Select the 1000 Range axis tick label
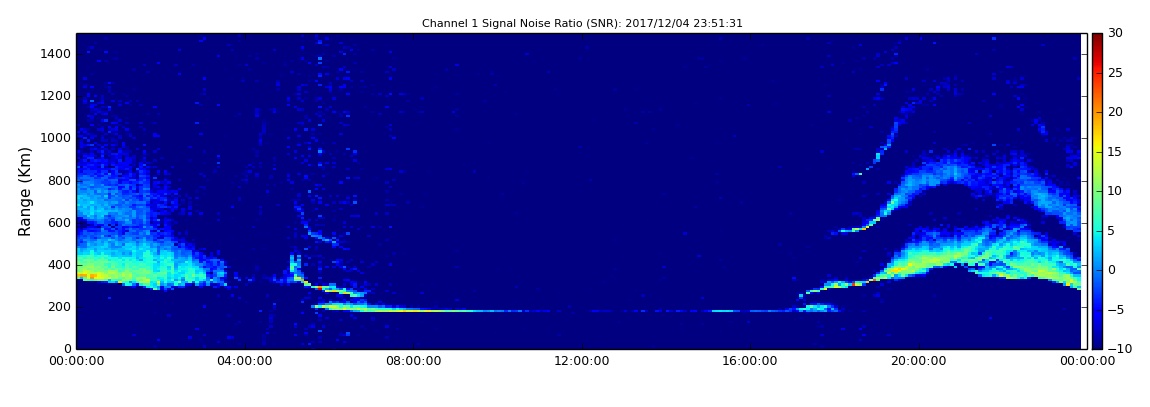The width and height of the screenshot is (1150, 407). tap(56, 138)
